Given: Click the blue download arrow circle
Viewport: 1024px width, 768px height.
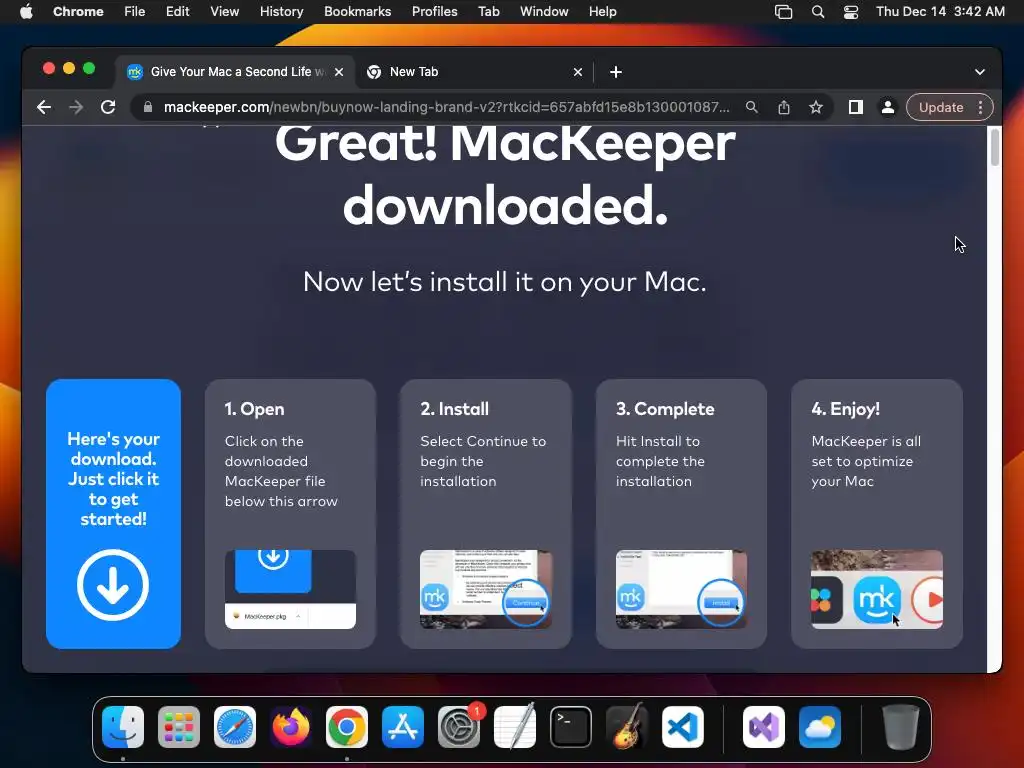Looking at the screenshot, I should [113, 584].
